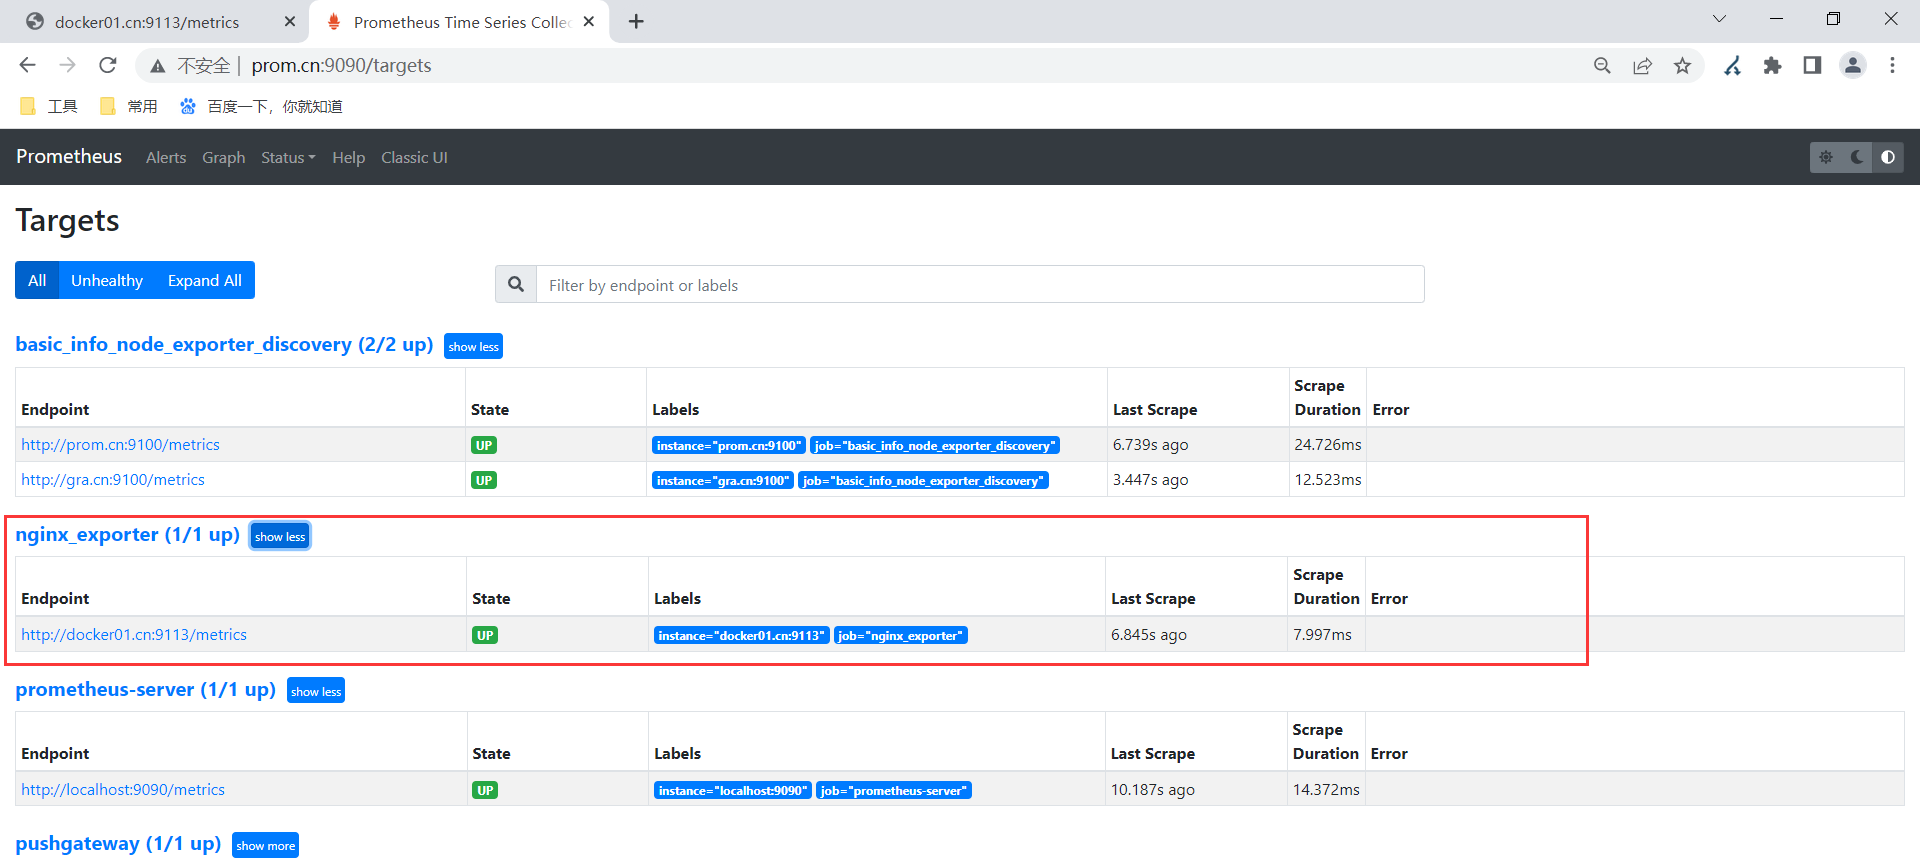Image resolution: width=1920 pixels, height=868 pixels.
Task: Click the nginx_exporter (1/1 up) heading
Action: pyautogui.click(x=128, y=534)
